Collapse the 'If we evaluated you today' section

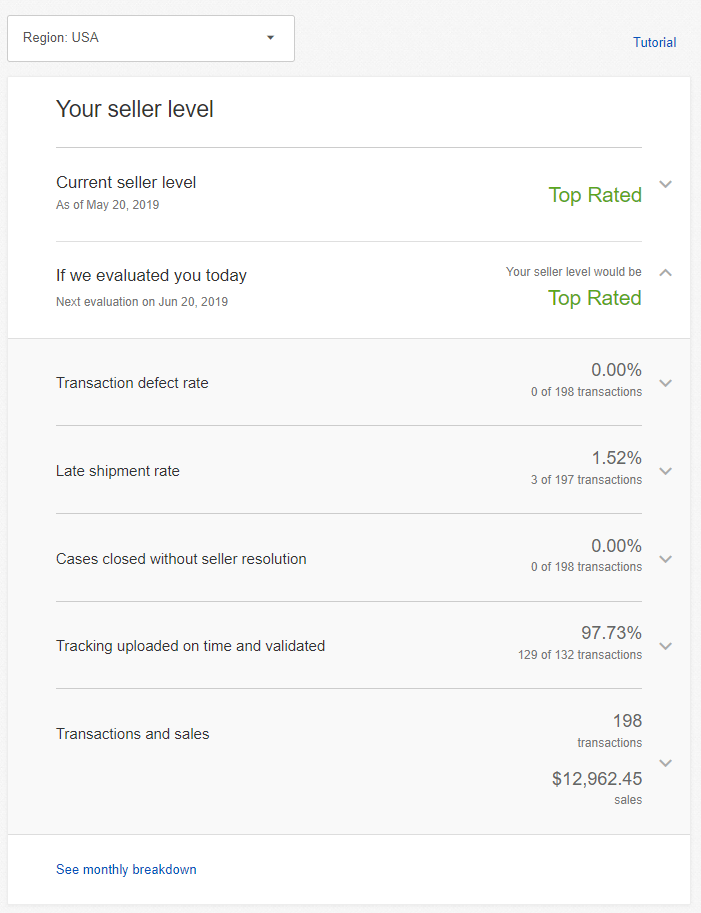(x=666, y=272)
